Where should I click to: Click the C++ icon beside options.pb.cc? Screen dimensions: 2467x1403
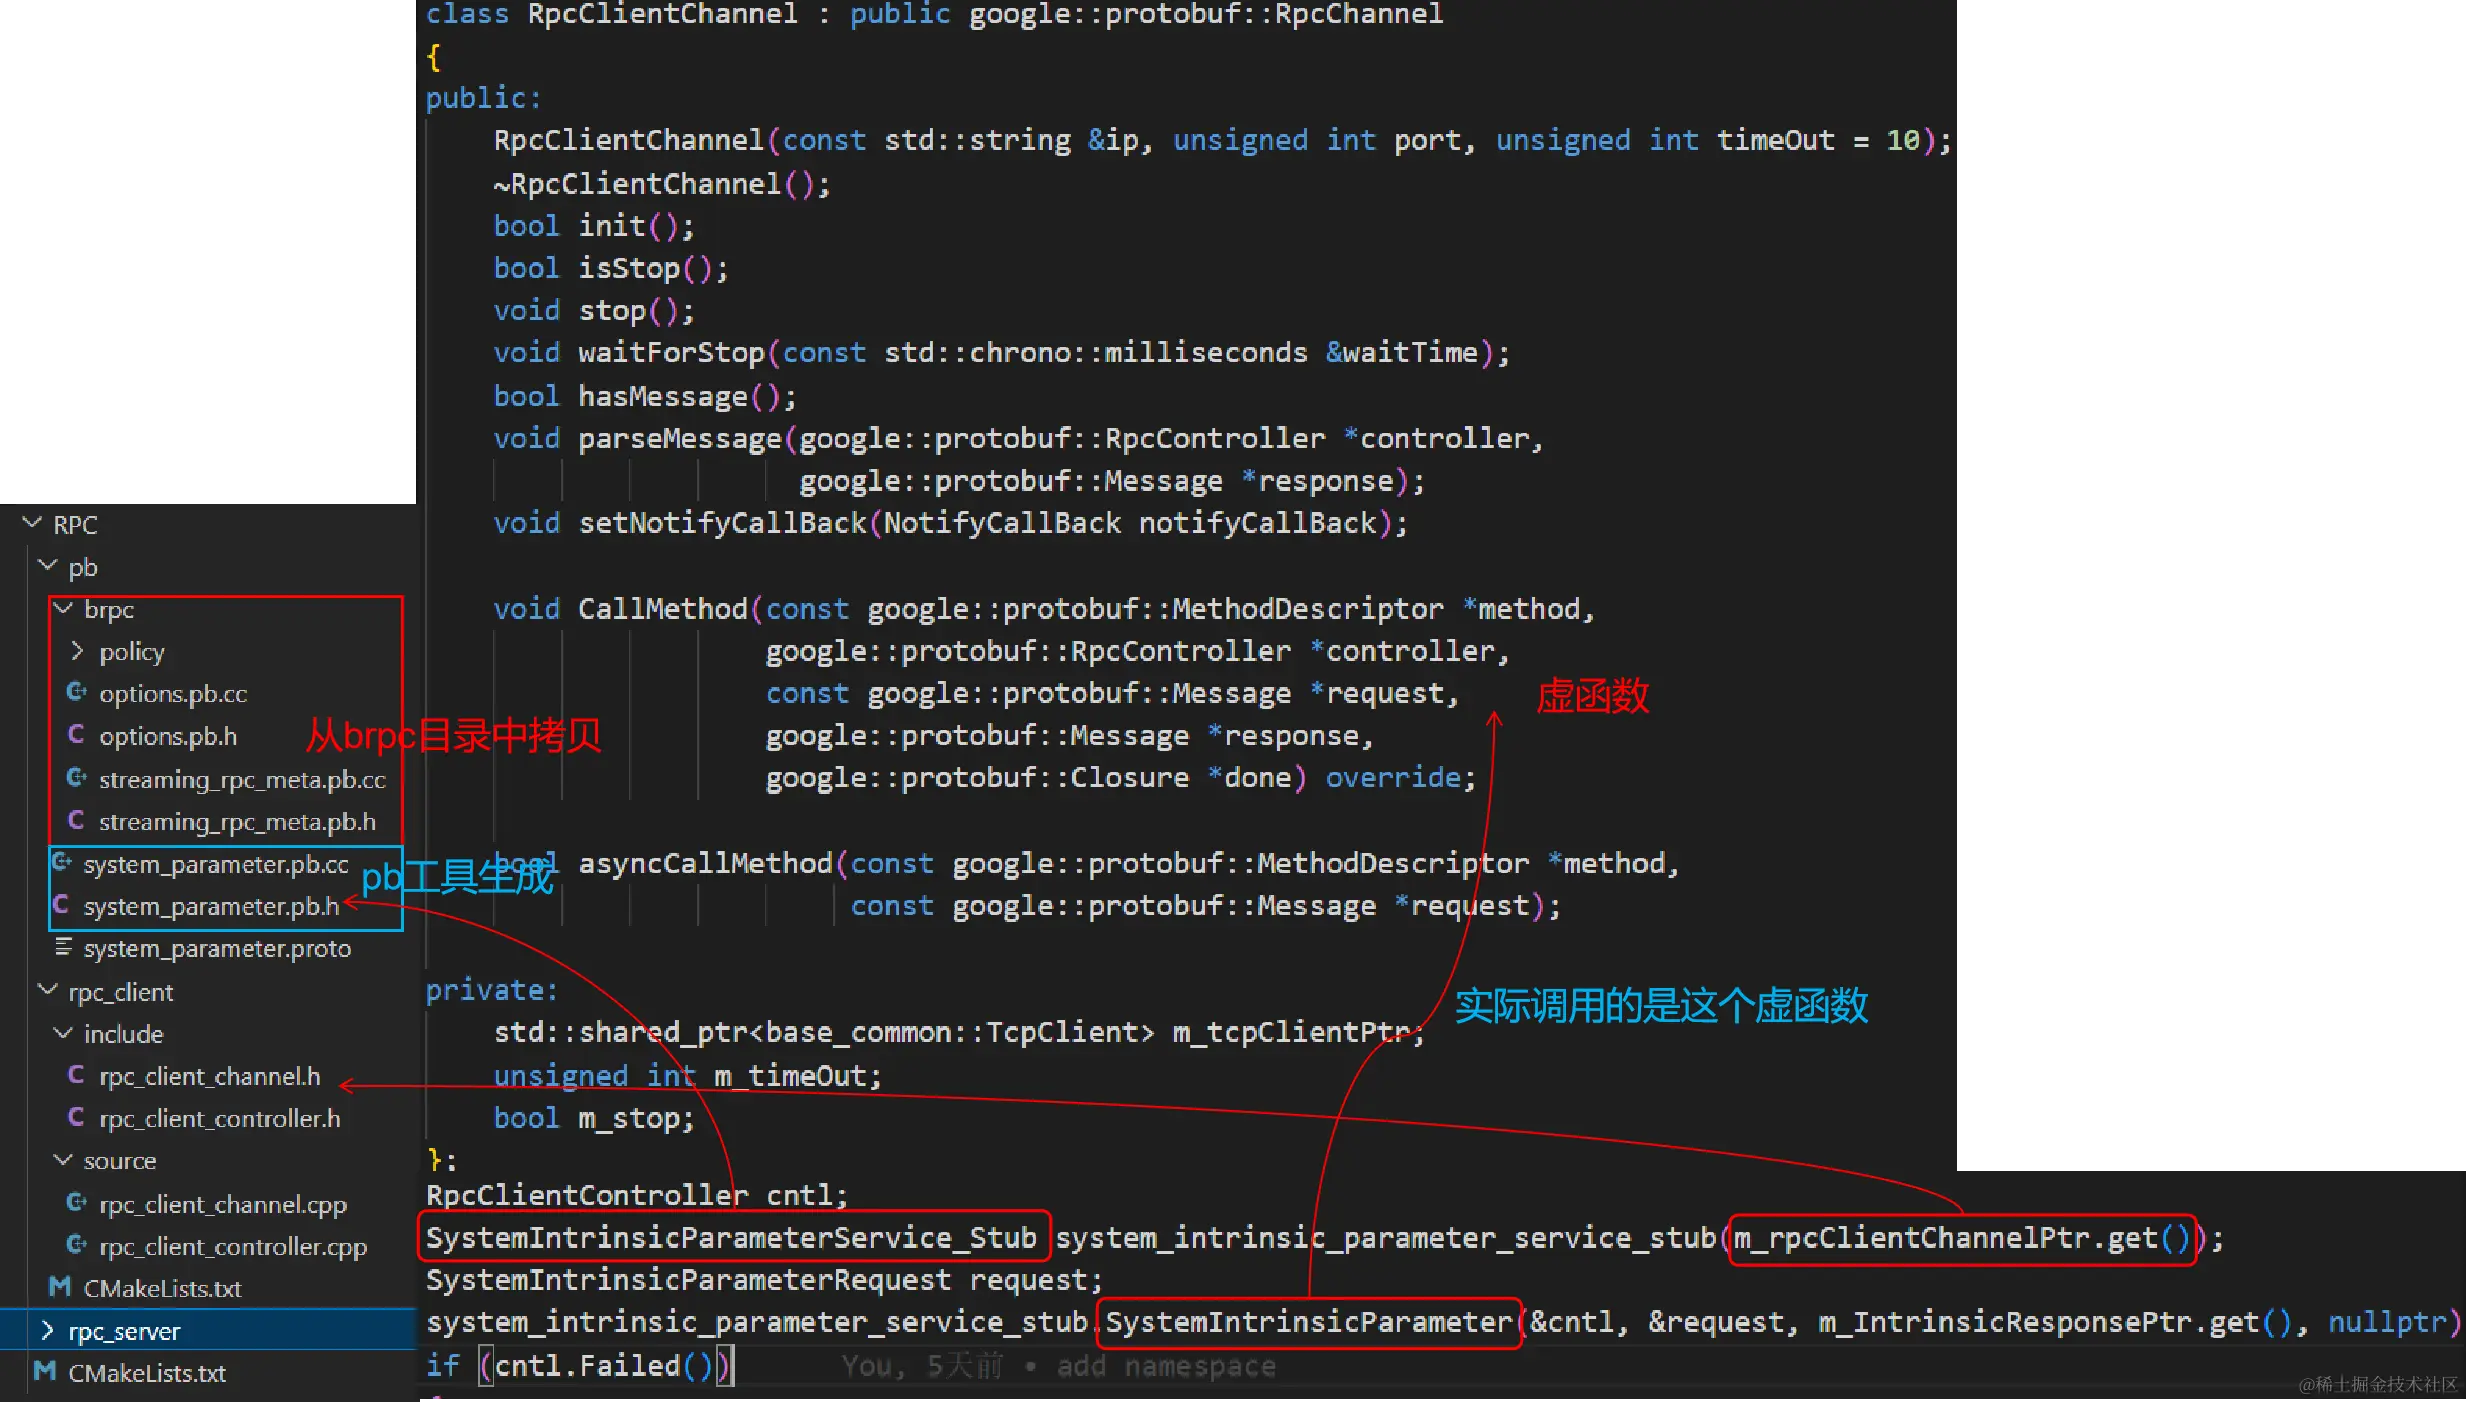pyautogui.click(x=76, y=692)
